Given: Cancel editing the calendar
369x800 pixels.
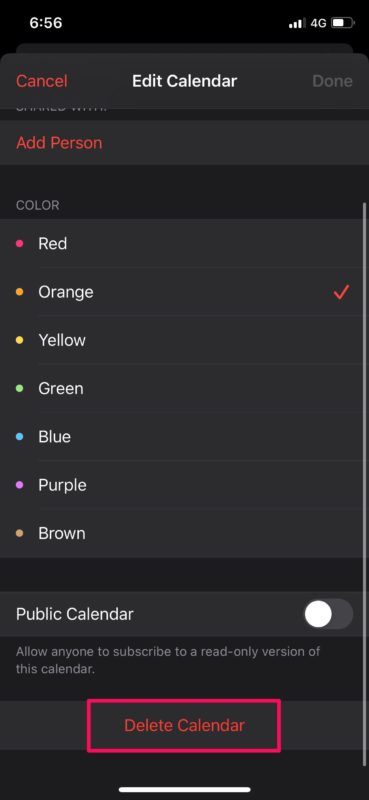Looking at the screenshot, I should point(41,81).
